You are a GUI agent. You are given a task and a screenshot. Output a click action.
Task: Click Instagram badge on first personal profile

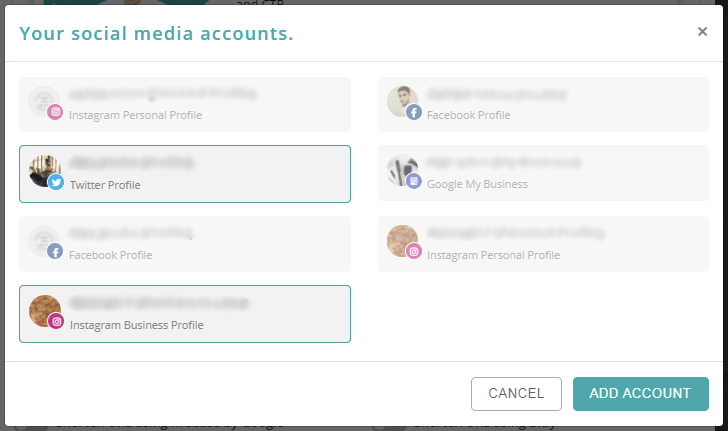(55, 112)
